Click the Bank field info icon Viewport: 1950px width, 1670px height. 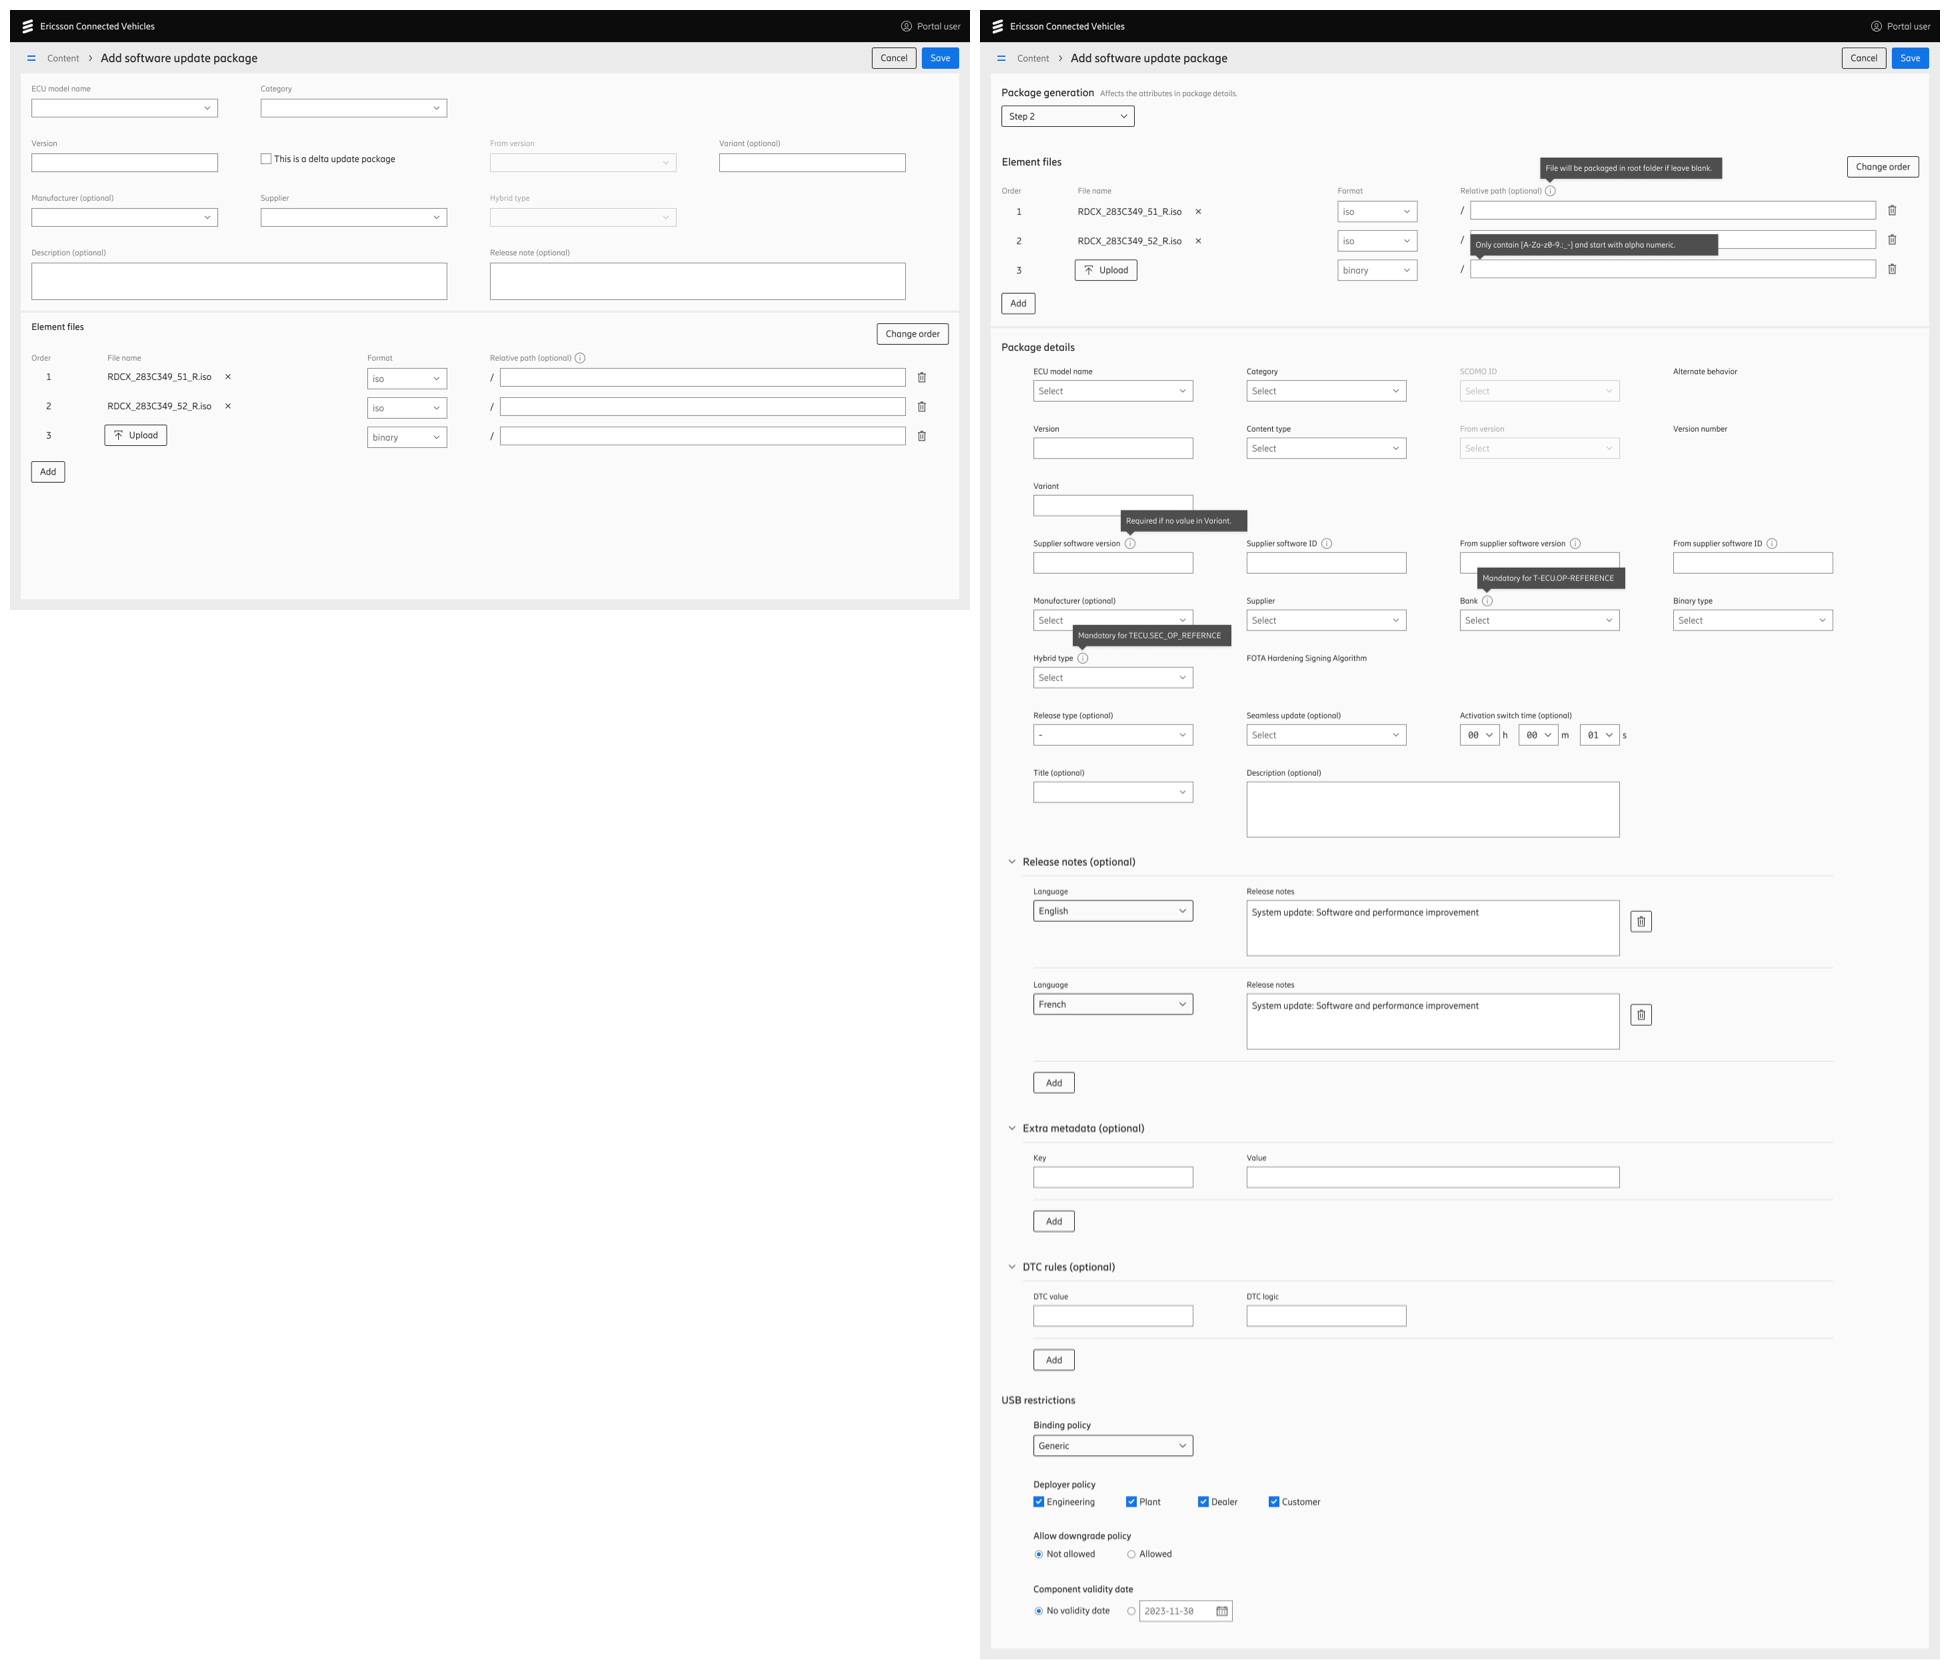tap(1487, 601)
